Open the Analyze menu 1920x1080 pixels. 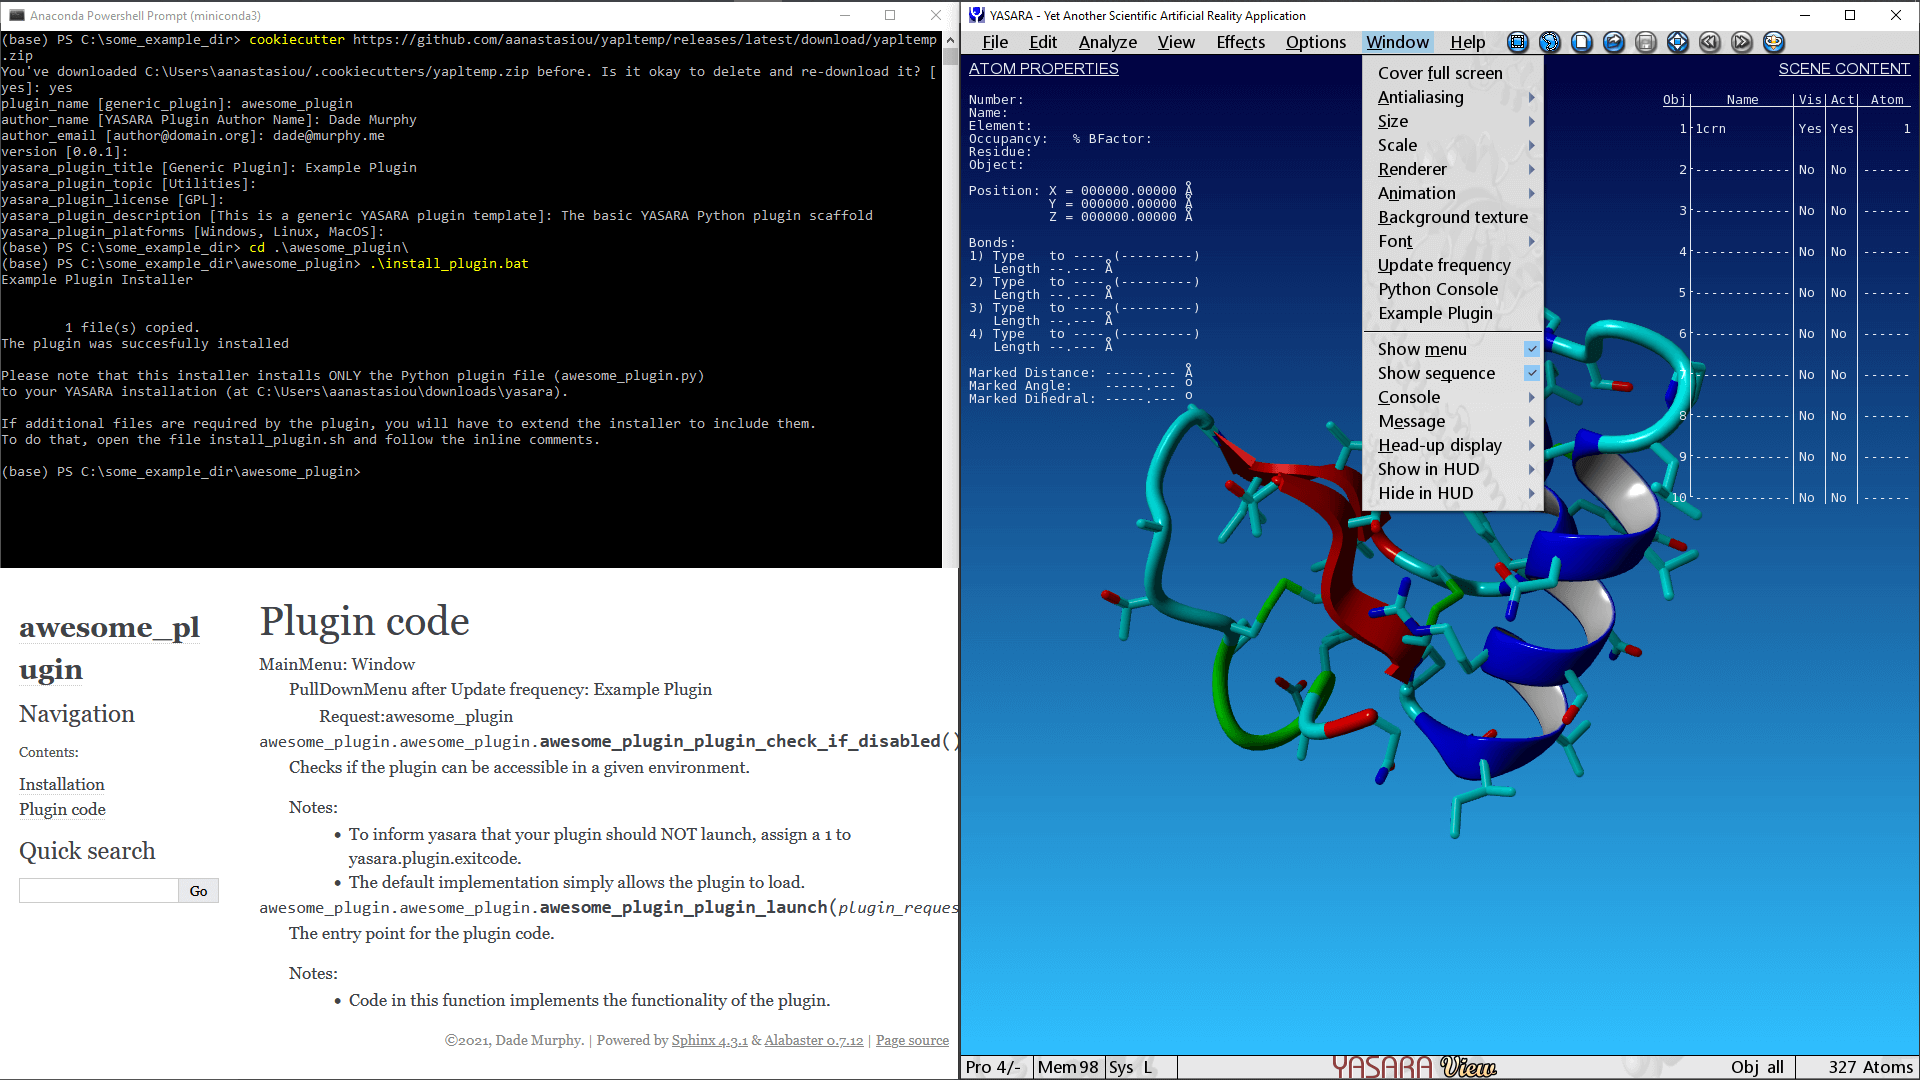pos(1107,42)
